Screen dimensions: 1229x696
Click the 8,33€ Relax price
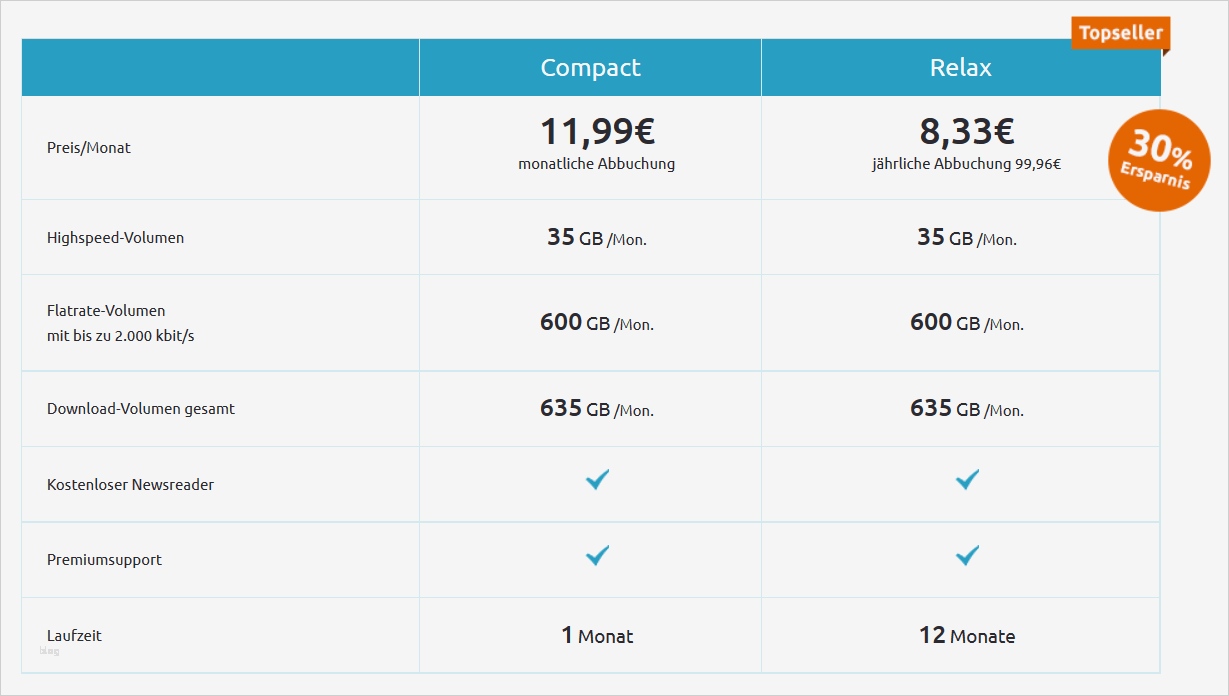[966, 131]
